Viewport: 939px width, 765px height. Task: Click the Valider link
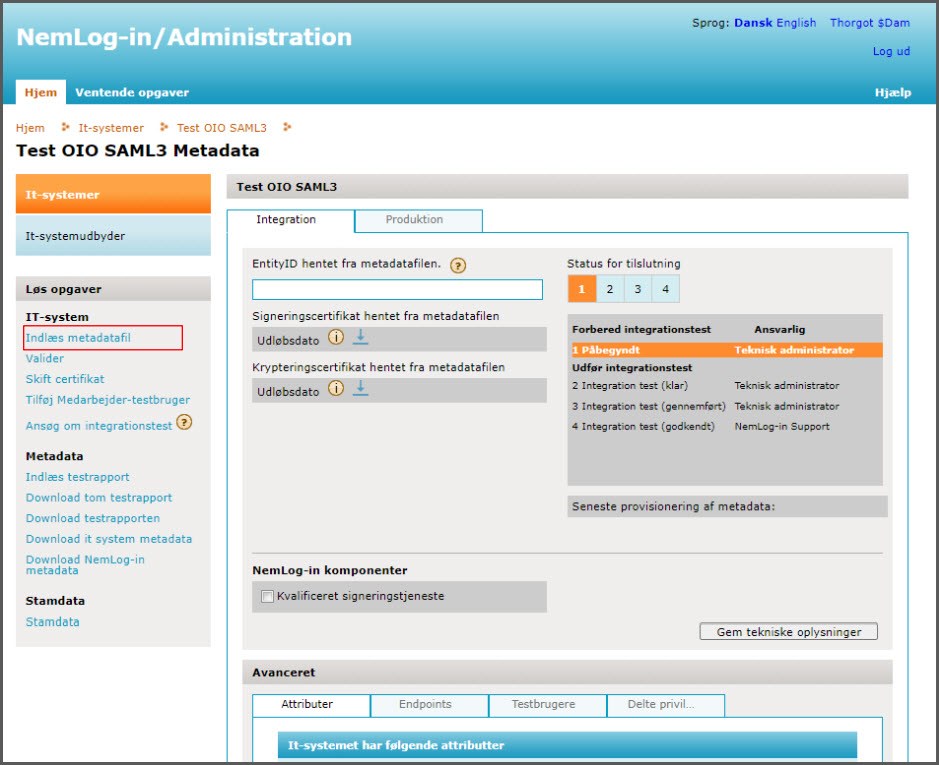coord(44,358)
